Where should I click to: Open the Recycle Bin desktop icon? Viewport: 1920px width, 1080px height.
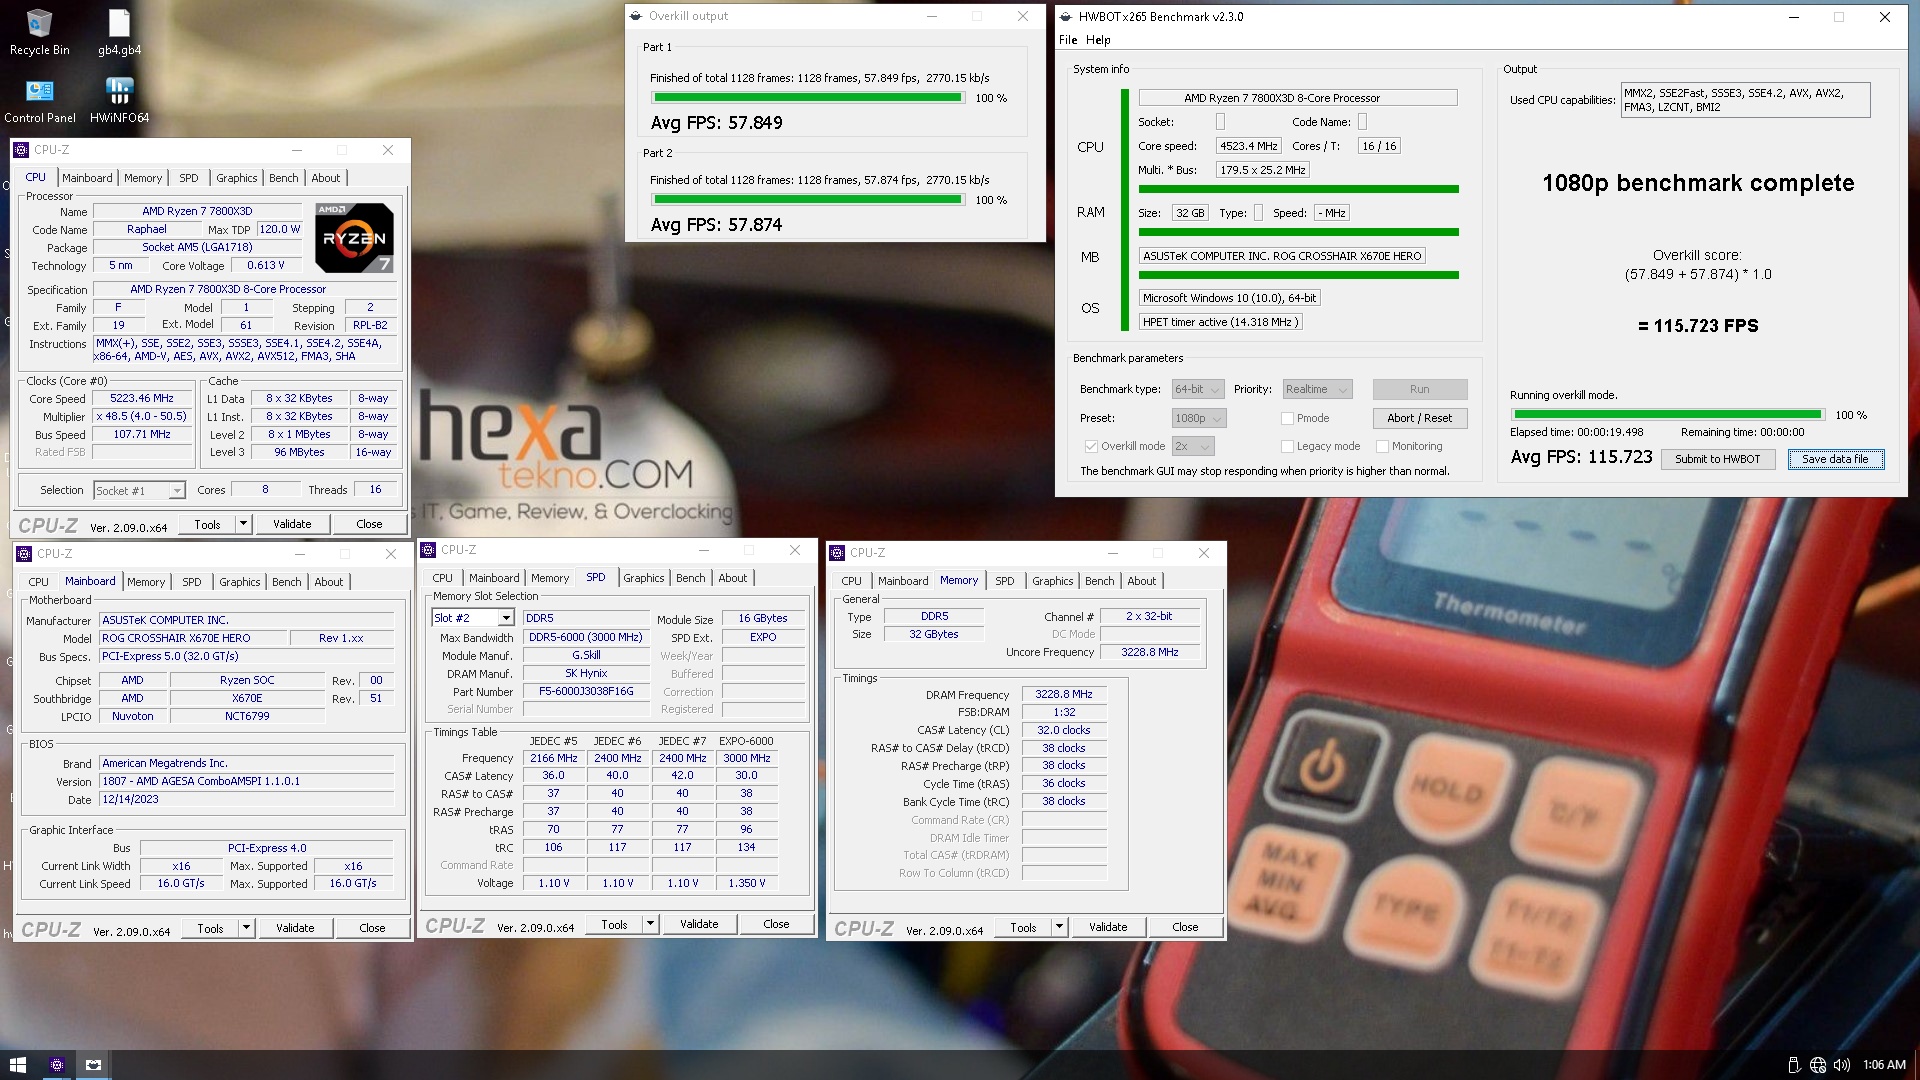click(39, 32)
